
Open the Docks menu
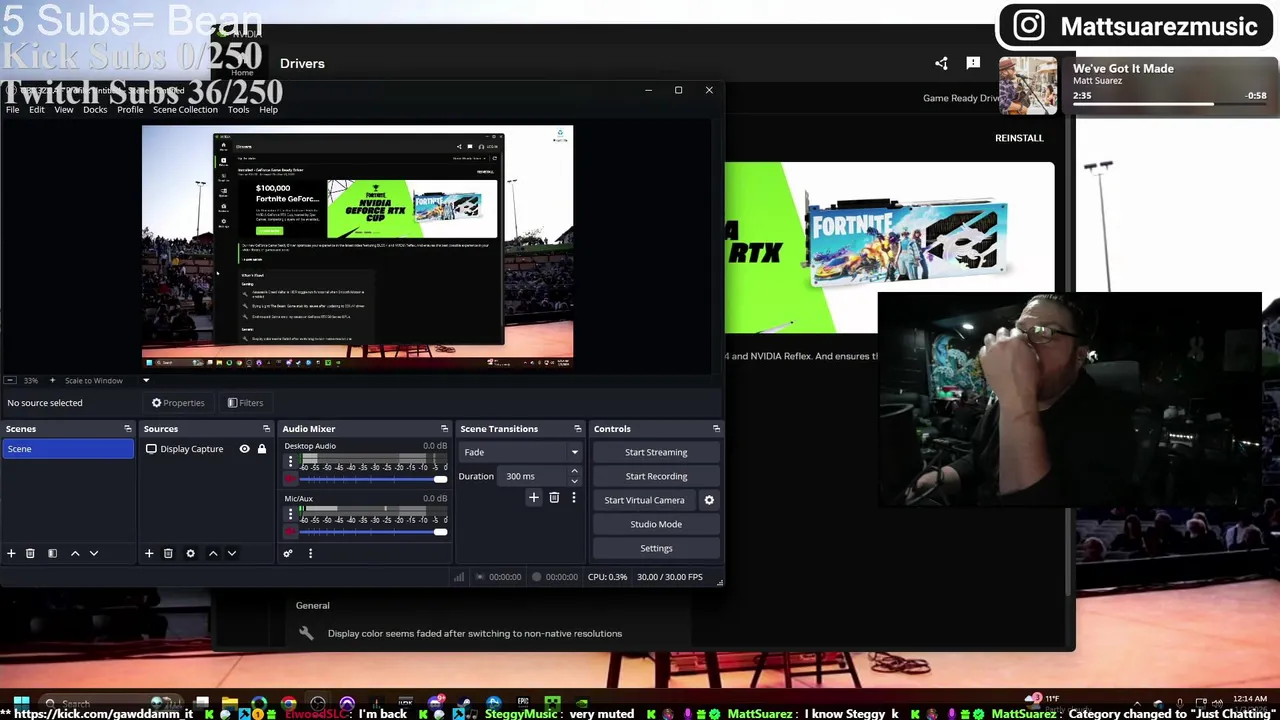click(x=95, y=110)
